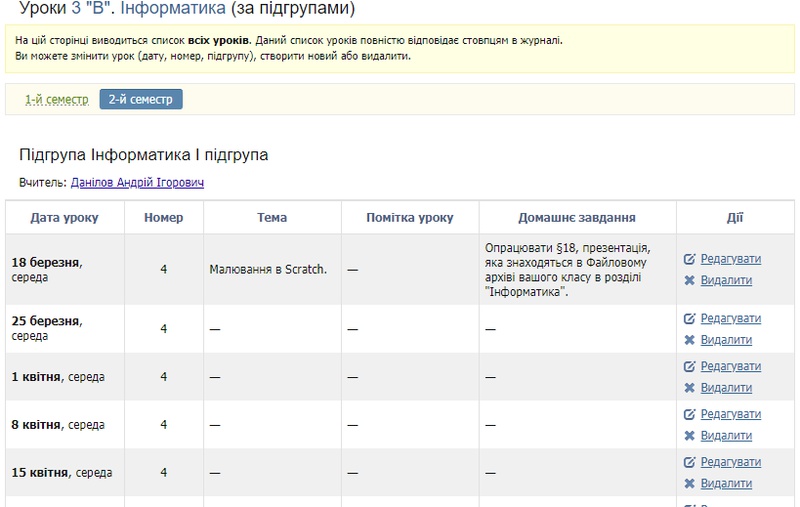The height and width of the screenshot is (507, 800).
Task: Click edit pencil icon for 1 квітня lesson
Action: coord(689,367)
